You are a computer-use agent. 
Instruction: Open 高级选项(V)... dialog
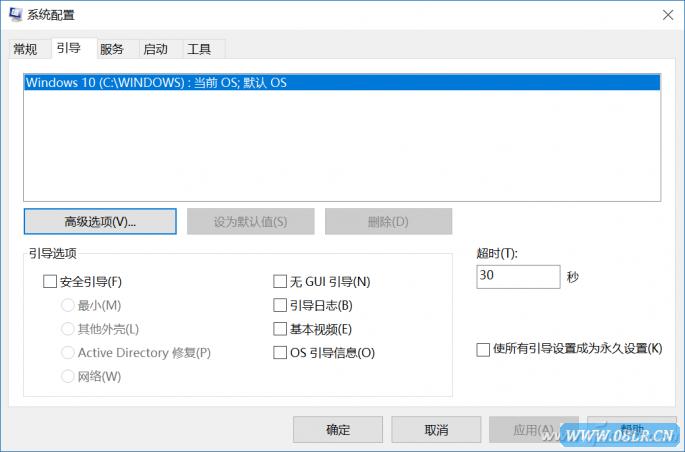(100, 221)
